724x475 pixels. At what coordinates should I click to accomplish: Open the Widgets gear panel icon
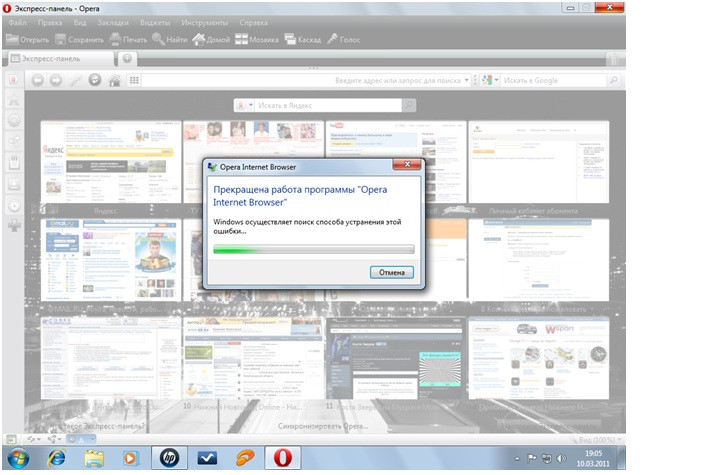[14, 121]
